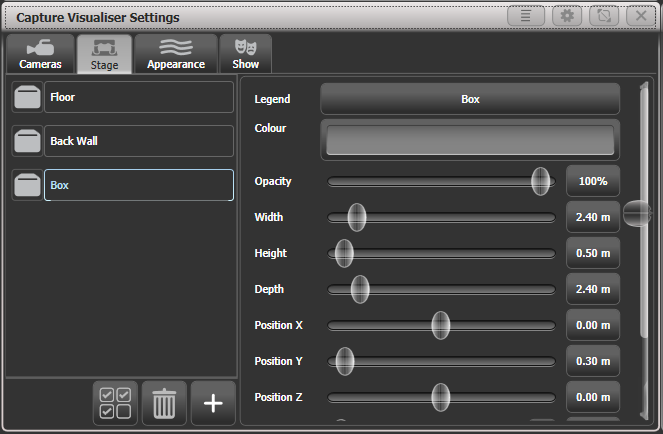
Task: Click the Position Z label
Action: point(278,397)
